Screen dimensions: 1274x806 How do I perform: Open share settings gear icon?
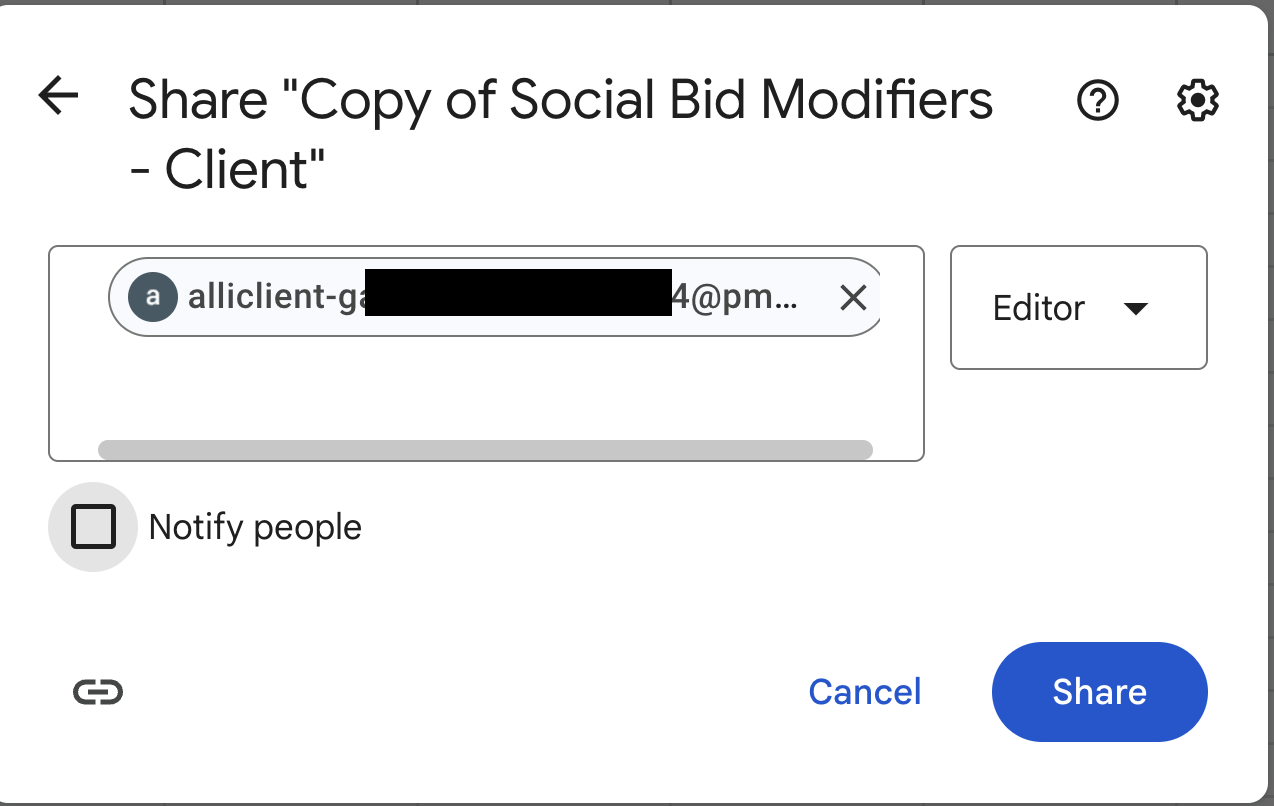(x=1196, y=100)
